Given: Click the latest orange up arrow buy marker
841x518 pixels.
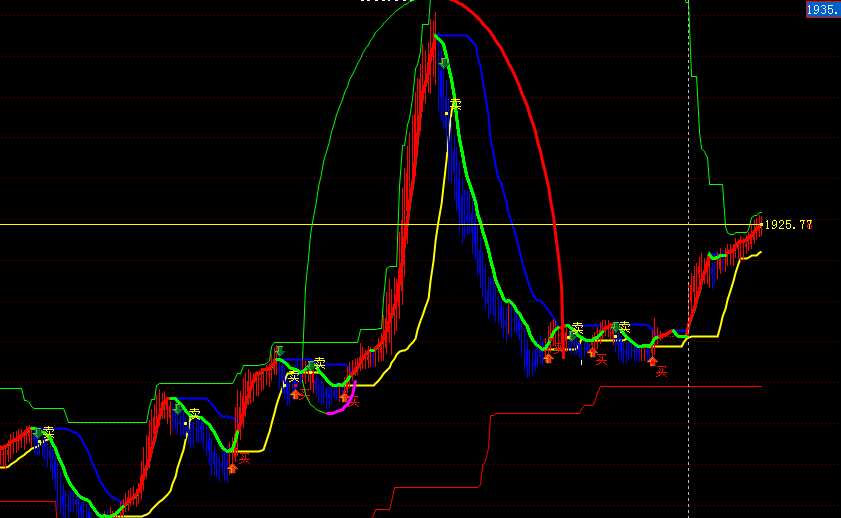Looking at the screenshot, I should pyautogui.click(x=652, y=361).
